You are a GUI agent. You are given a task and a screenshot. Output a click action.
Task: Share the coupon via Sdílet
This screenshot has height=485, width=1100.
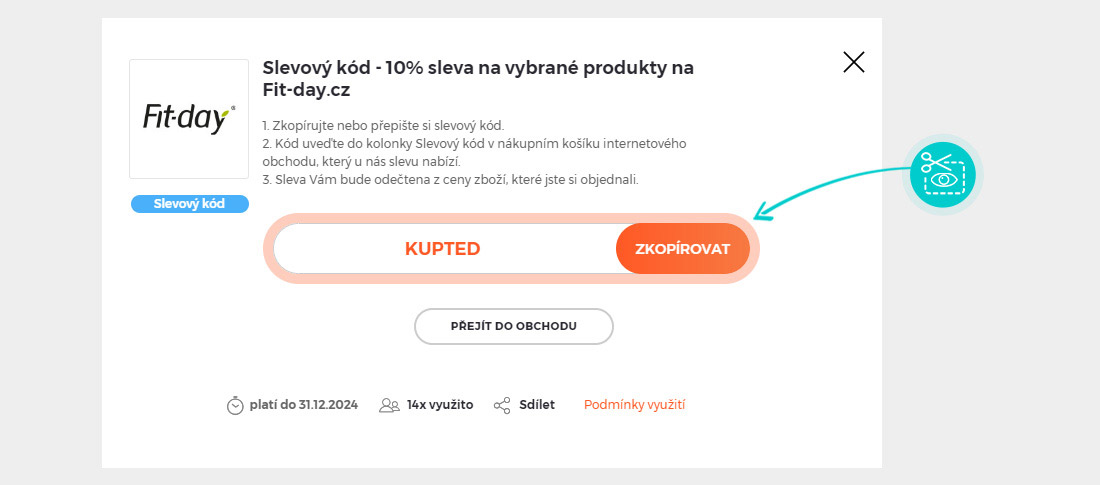coord(537,405)
